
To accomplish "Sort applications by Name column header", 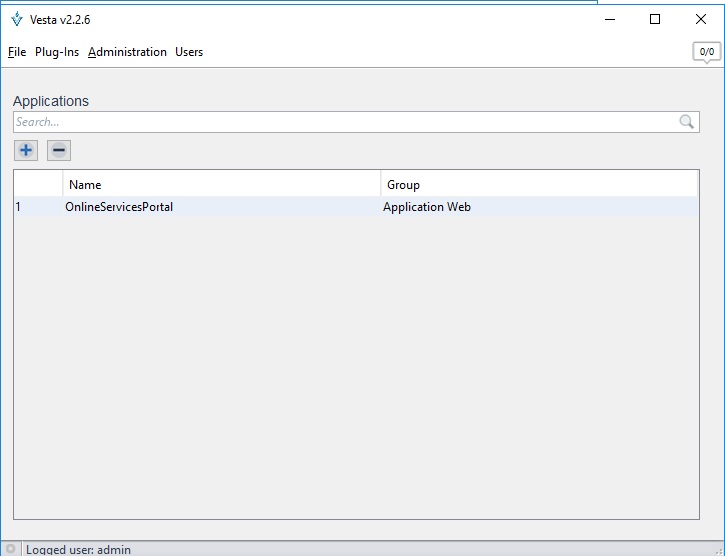I will [x=220, y=184].
